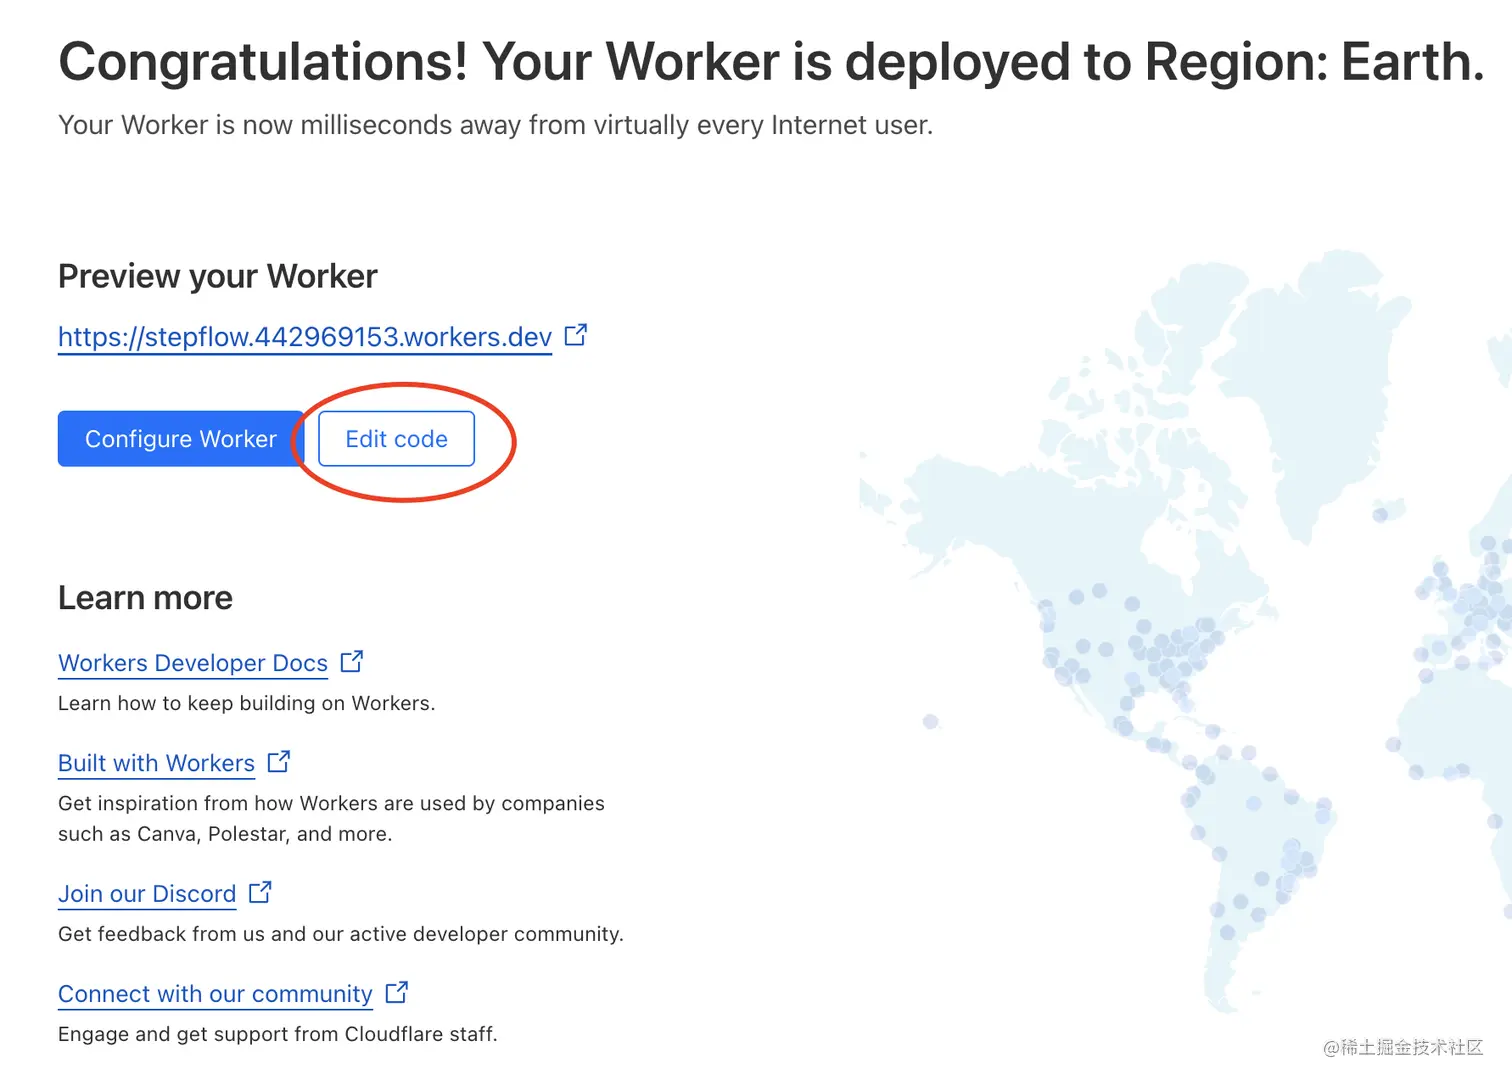Click the 'Learn more' heading

145,598
